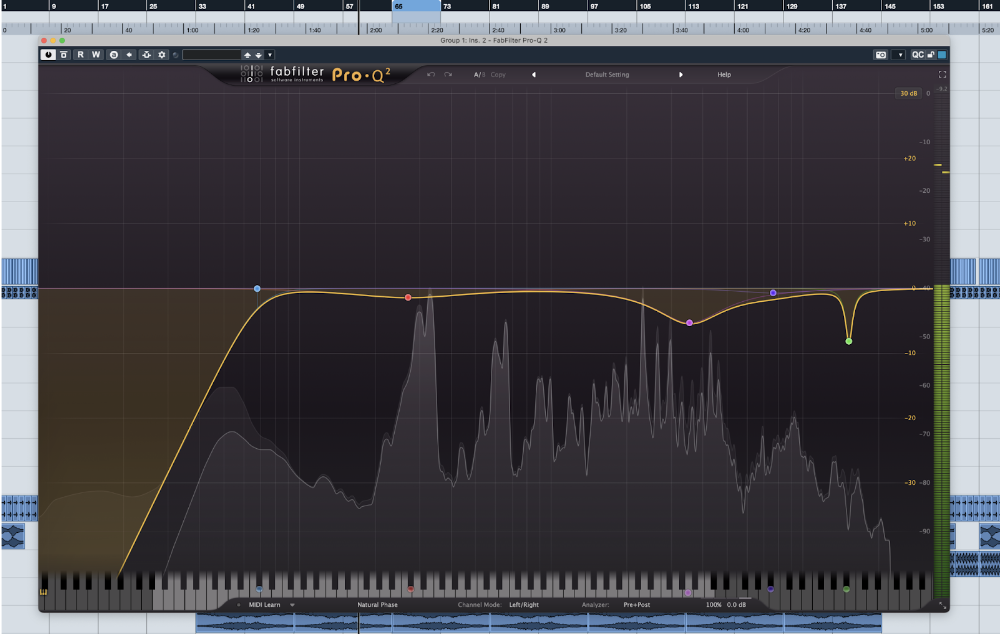Click the A/B compare button
Image resolution: width=1005 pixels, height=634 pixels.
tap(479, 75)
